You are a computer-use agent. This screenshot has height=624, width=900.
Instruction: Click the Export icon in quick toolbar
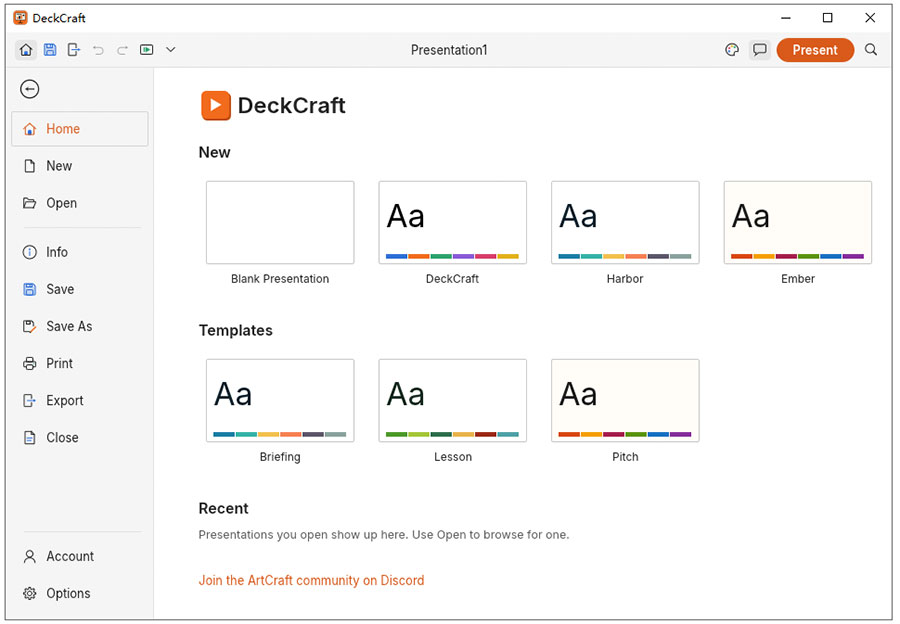pos(74,50)
